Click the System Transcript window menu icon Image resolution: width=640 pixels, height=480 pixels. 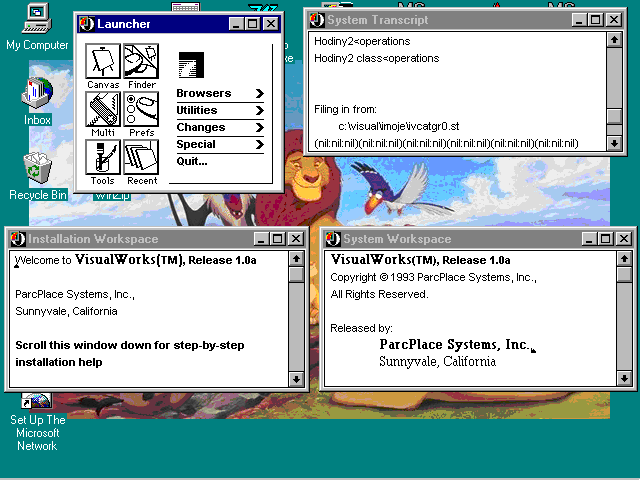(x=317, y=20)
